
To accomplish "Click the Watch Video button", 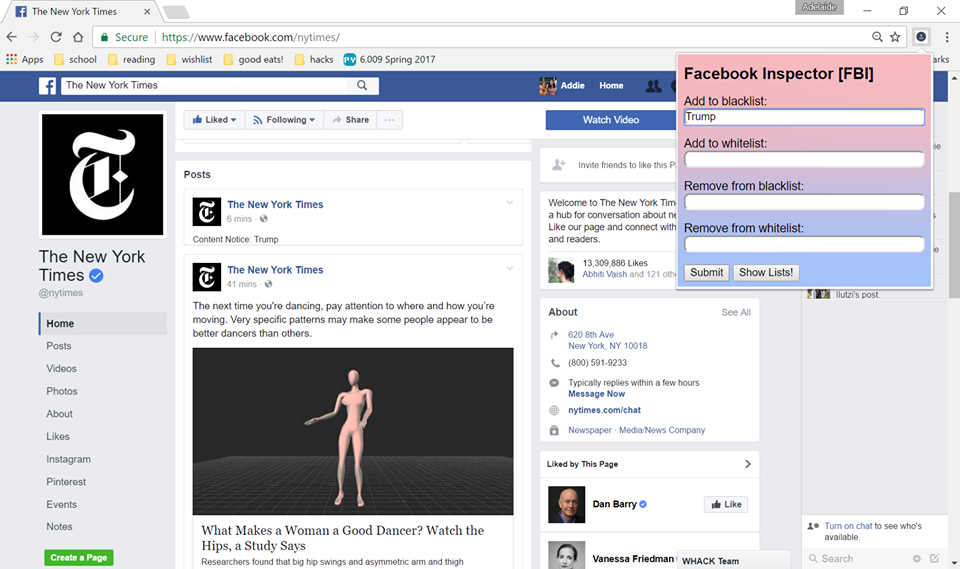I will pos(610,120).
